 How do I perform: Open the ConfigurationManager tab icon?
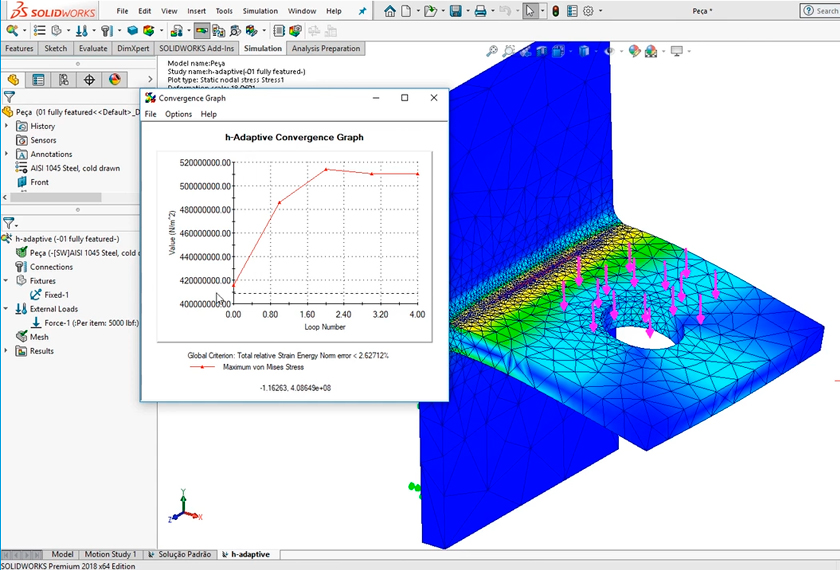(x=64, y=80)
